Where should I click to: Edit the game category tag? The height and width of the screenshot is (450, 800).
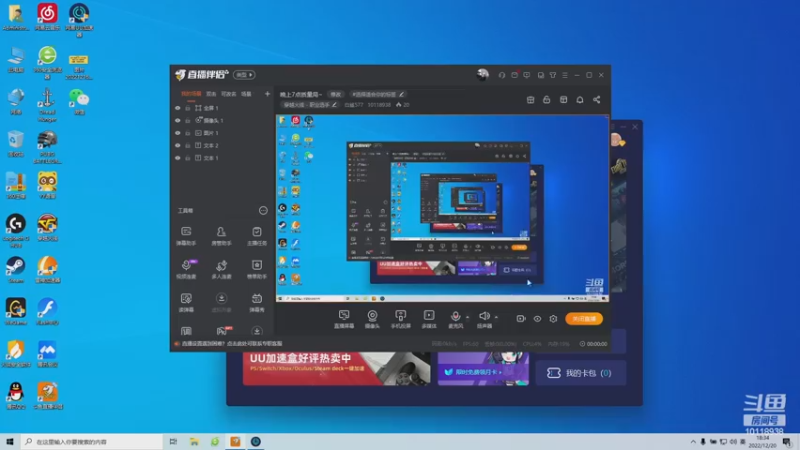click(310, 105)
